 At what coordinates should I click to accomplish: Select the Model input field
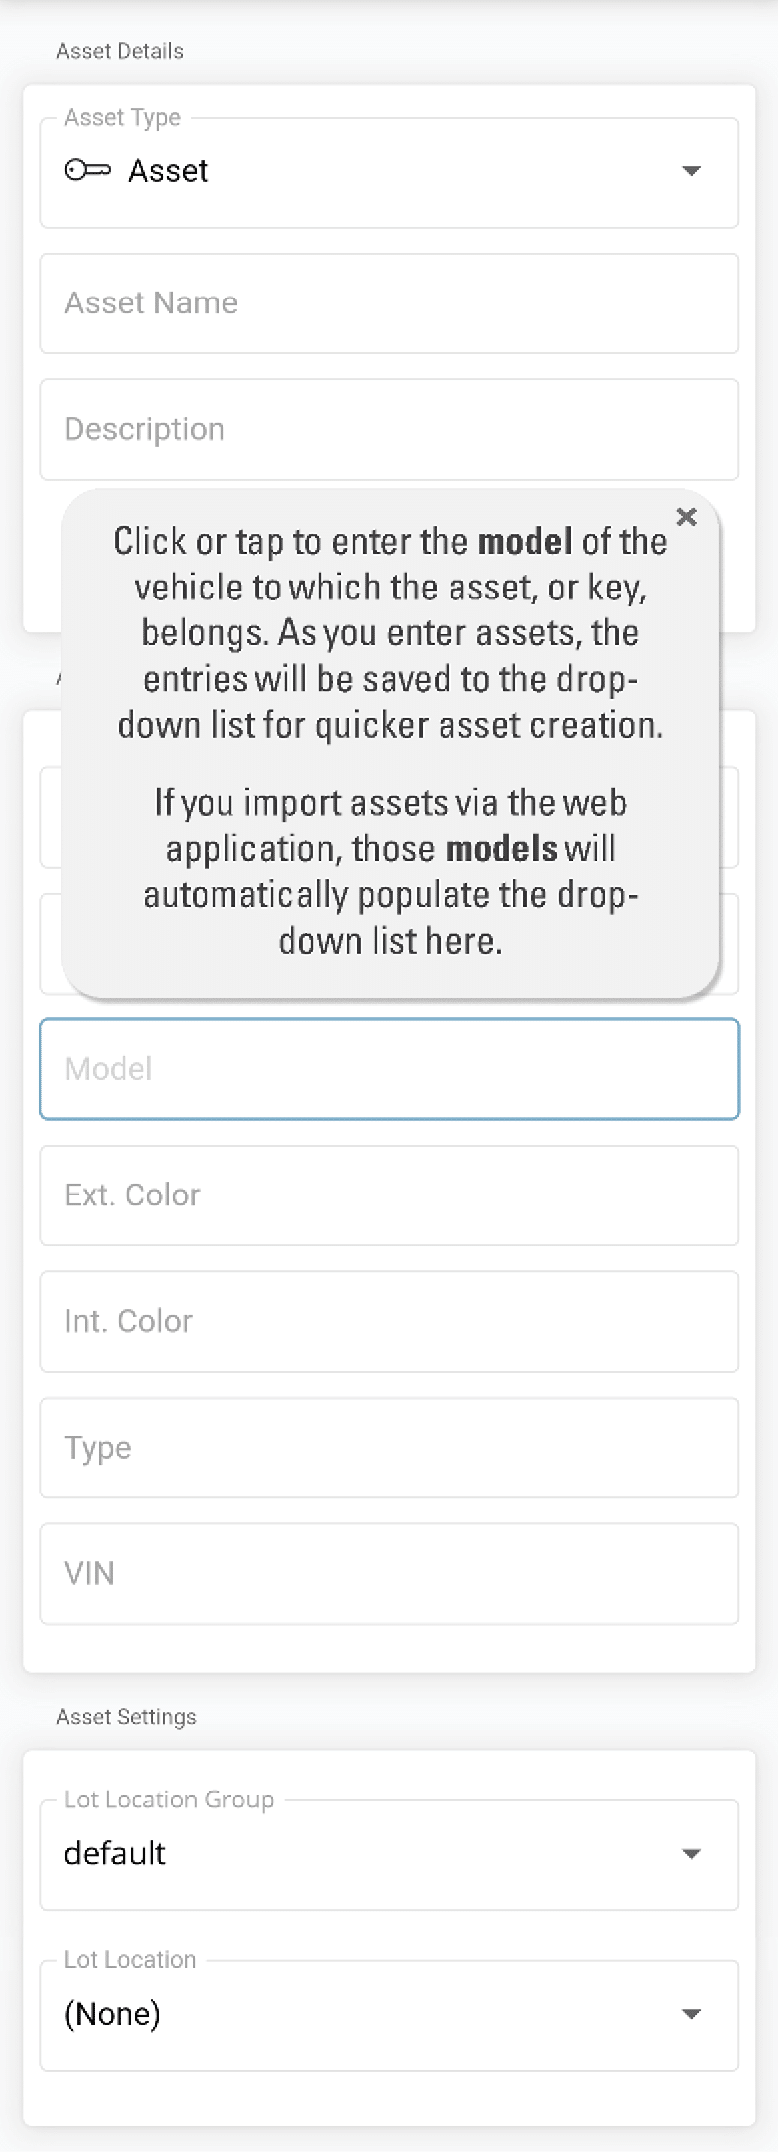pyautogui.click(x=389, y=1069)
